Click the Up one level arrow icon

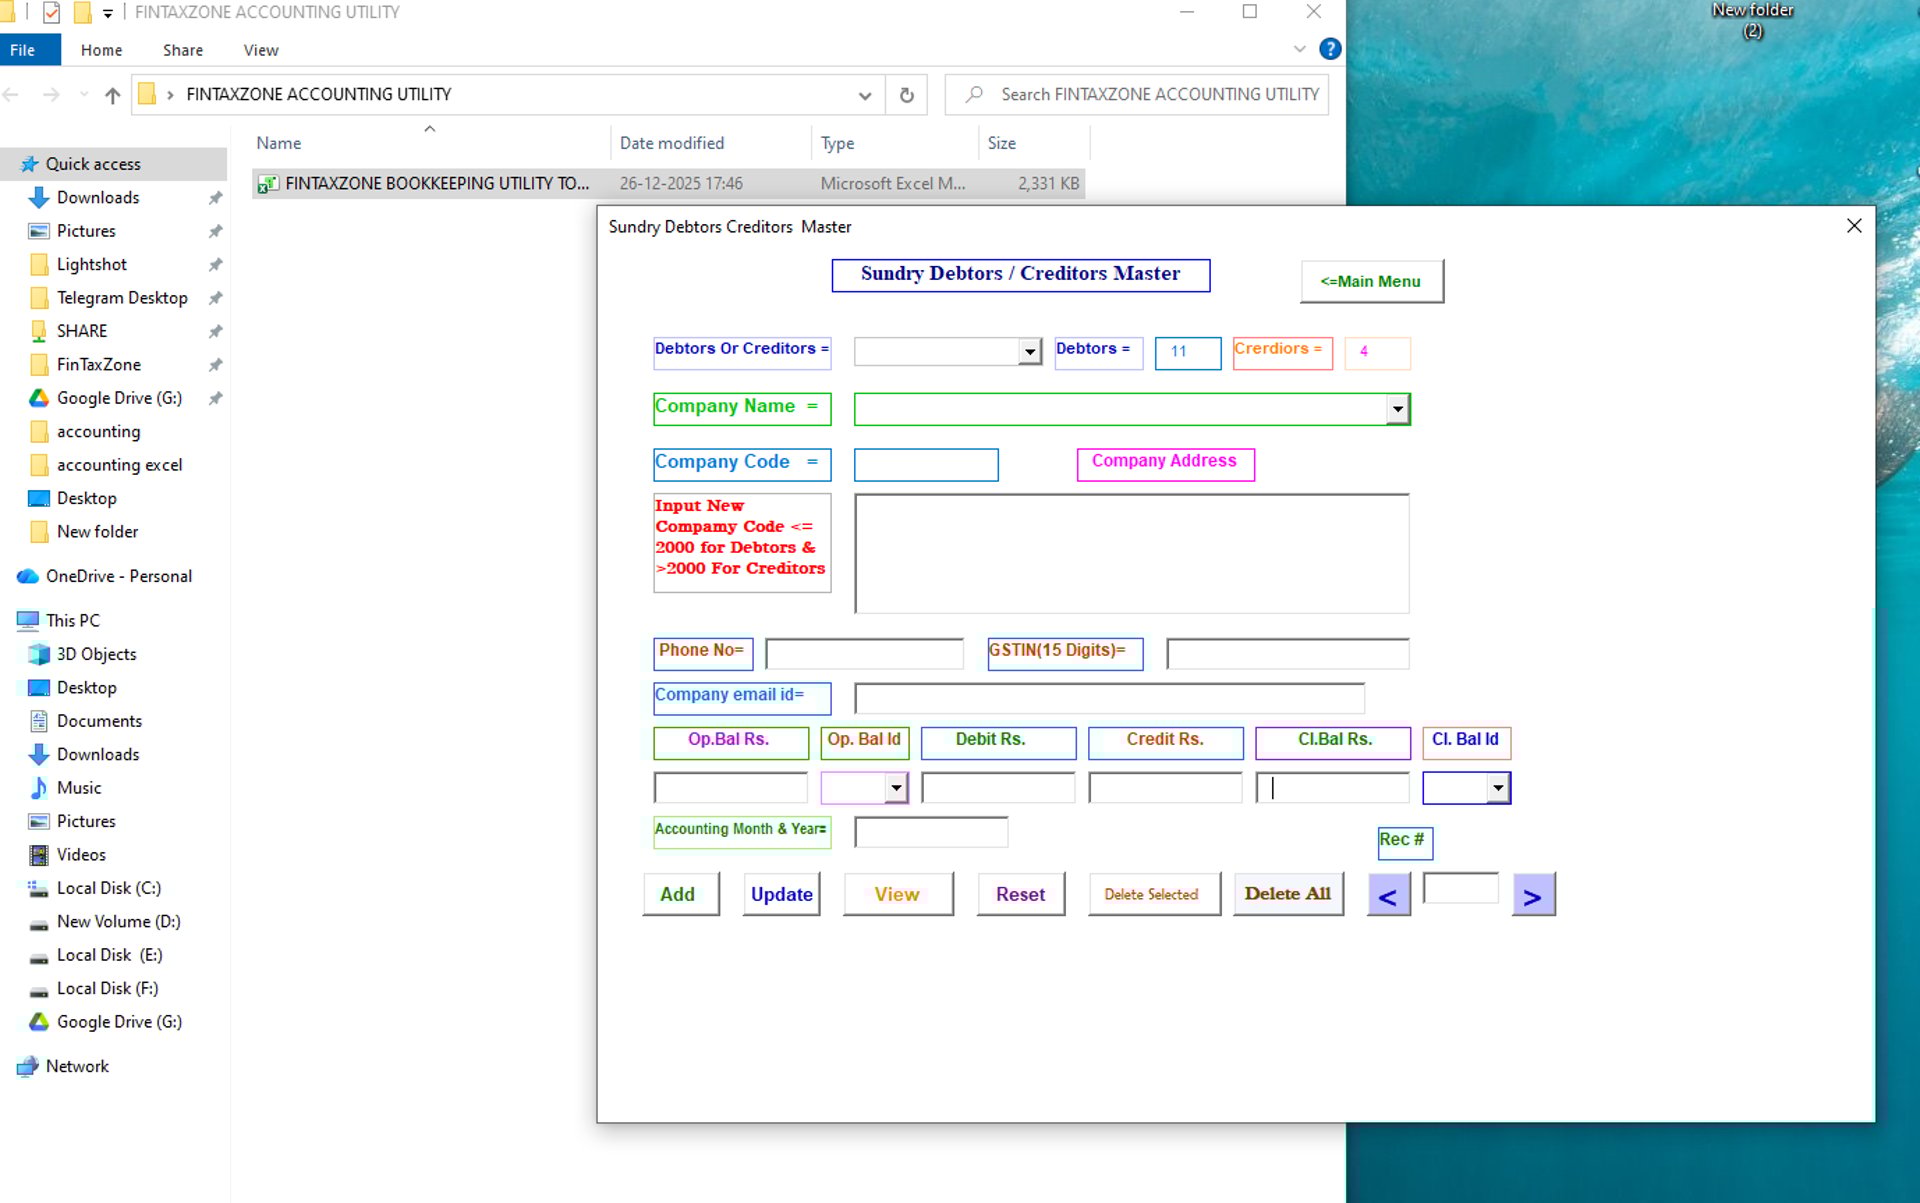[x=112, y=95]
